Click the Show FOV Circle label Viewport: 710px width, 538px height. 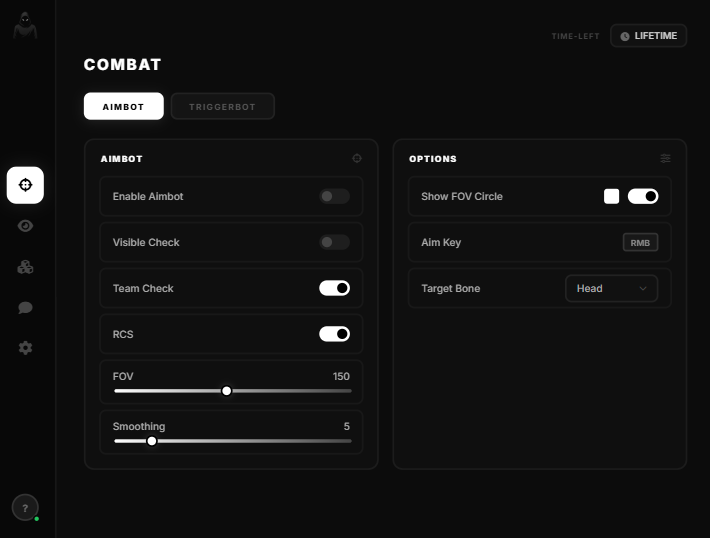click(462, 196)
